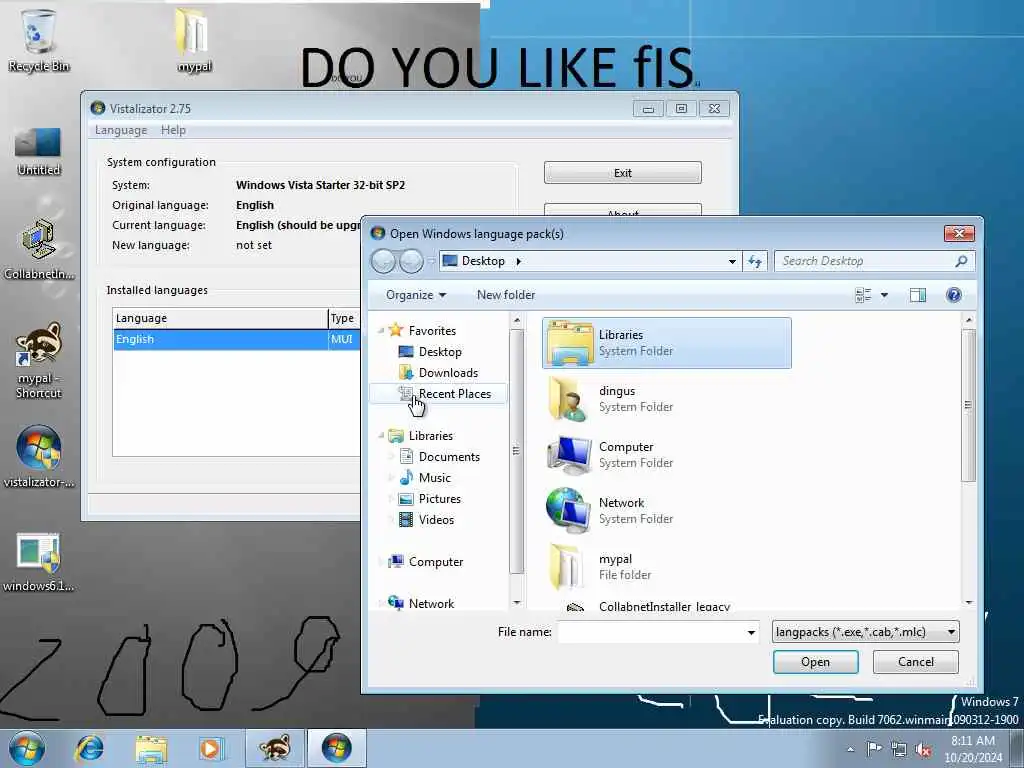Open the Language menu in Vistalizator
The image size is (1024, 768).
coord(121,130)
